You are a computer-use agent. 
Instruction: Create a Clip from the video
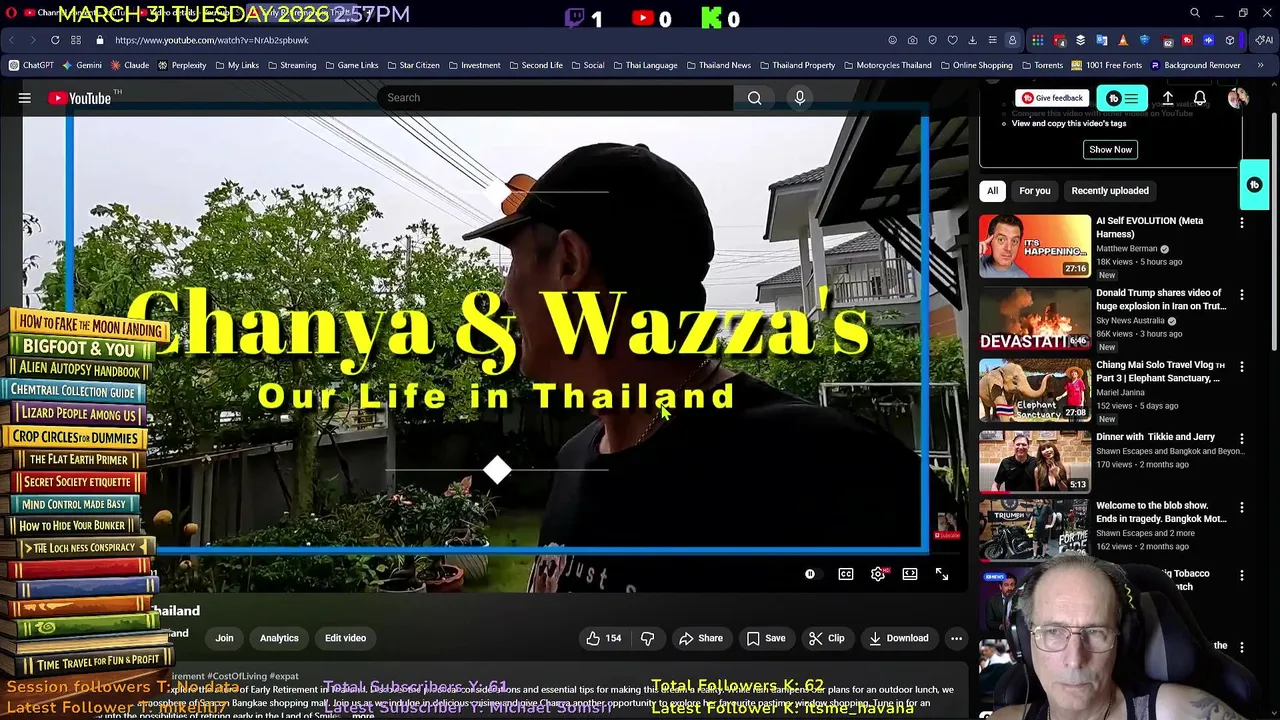(827, 638)
